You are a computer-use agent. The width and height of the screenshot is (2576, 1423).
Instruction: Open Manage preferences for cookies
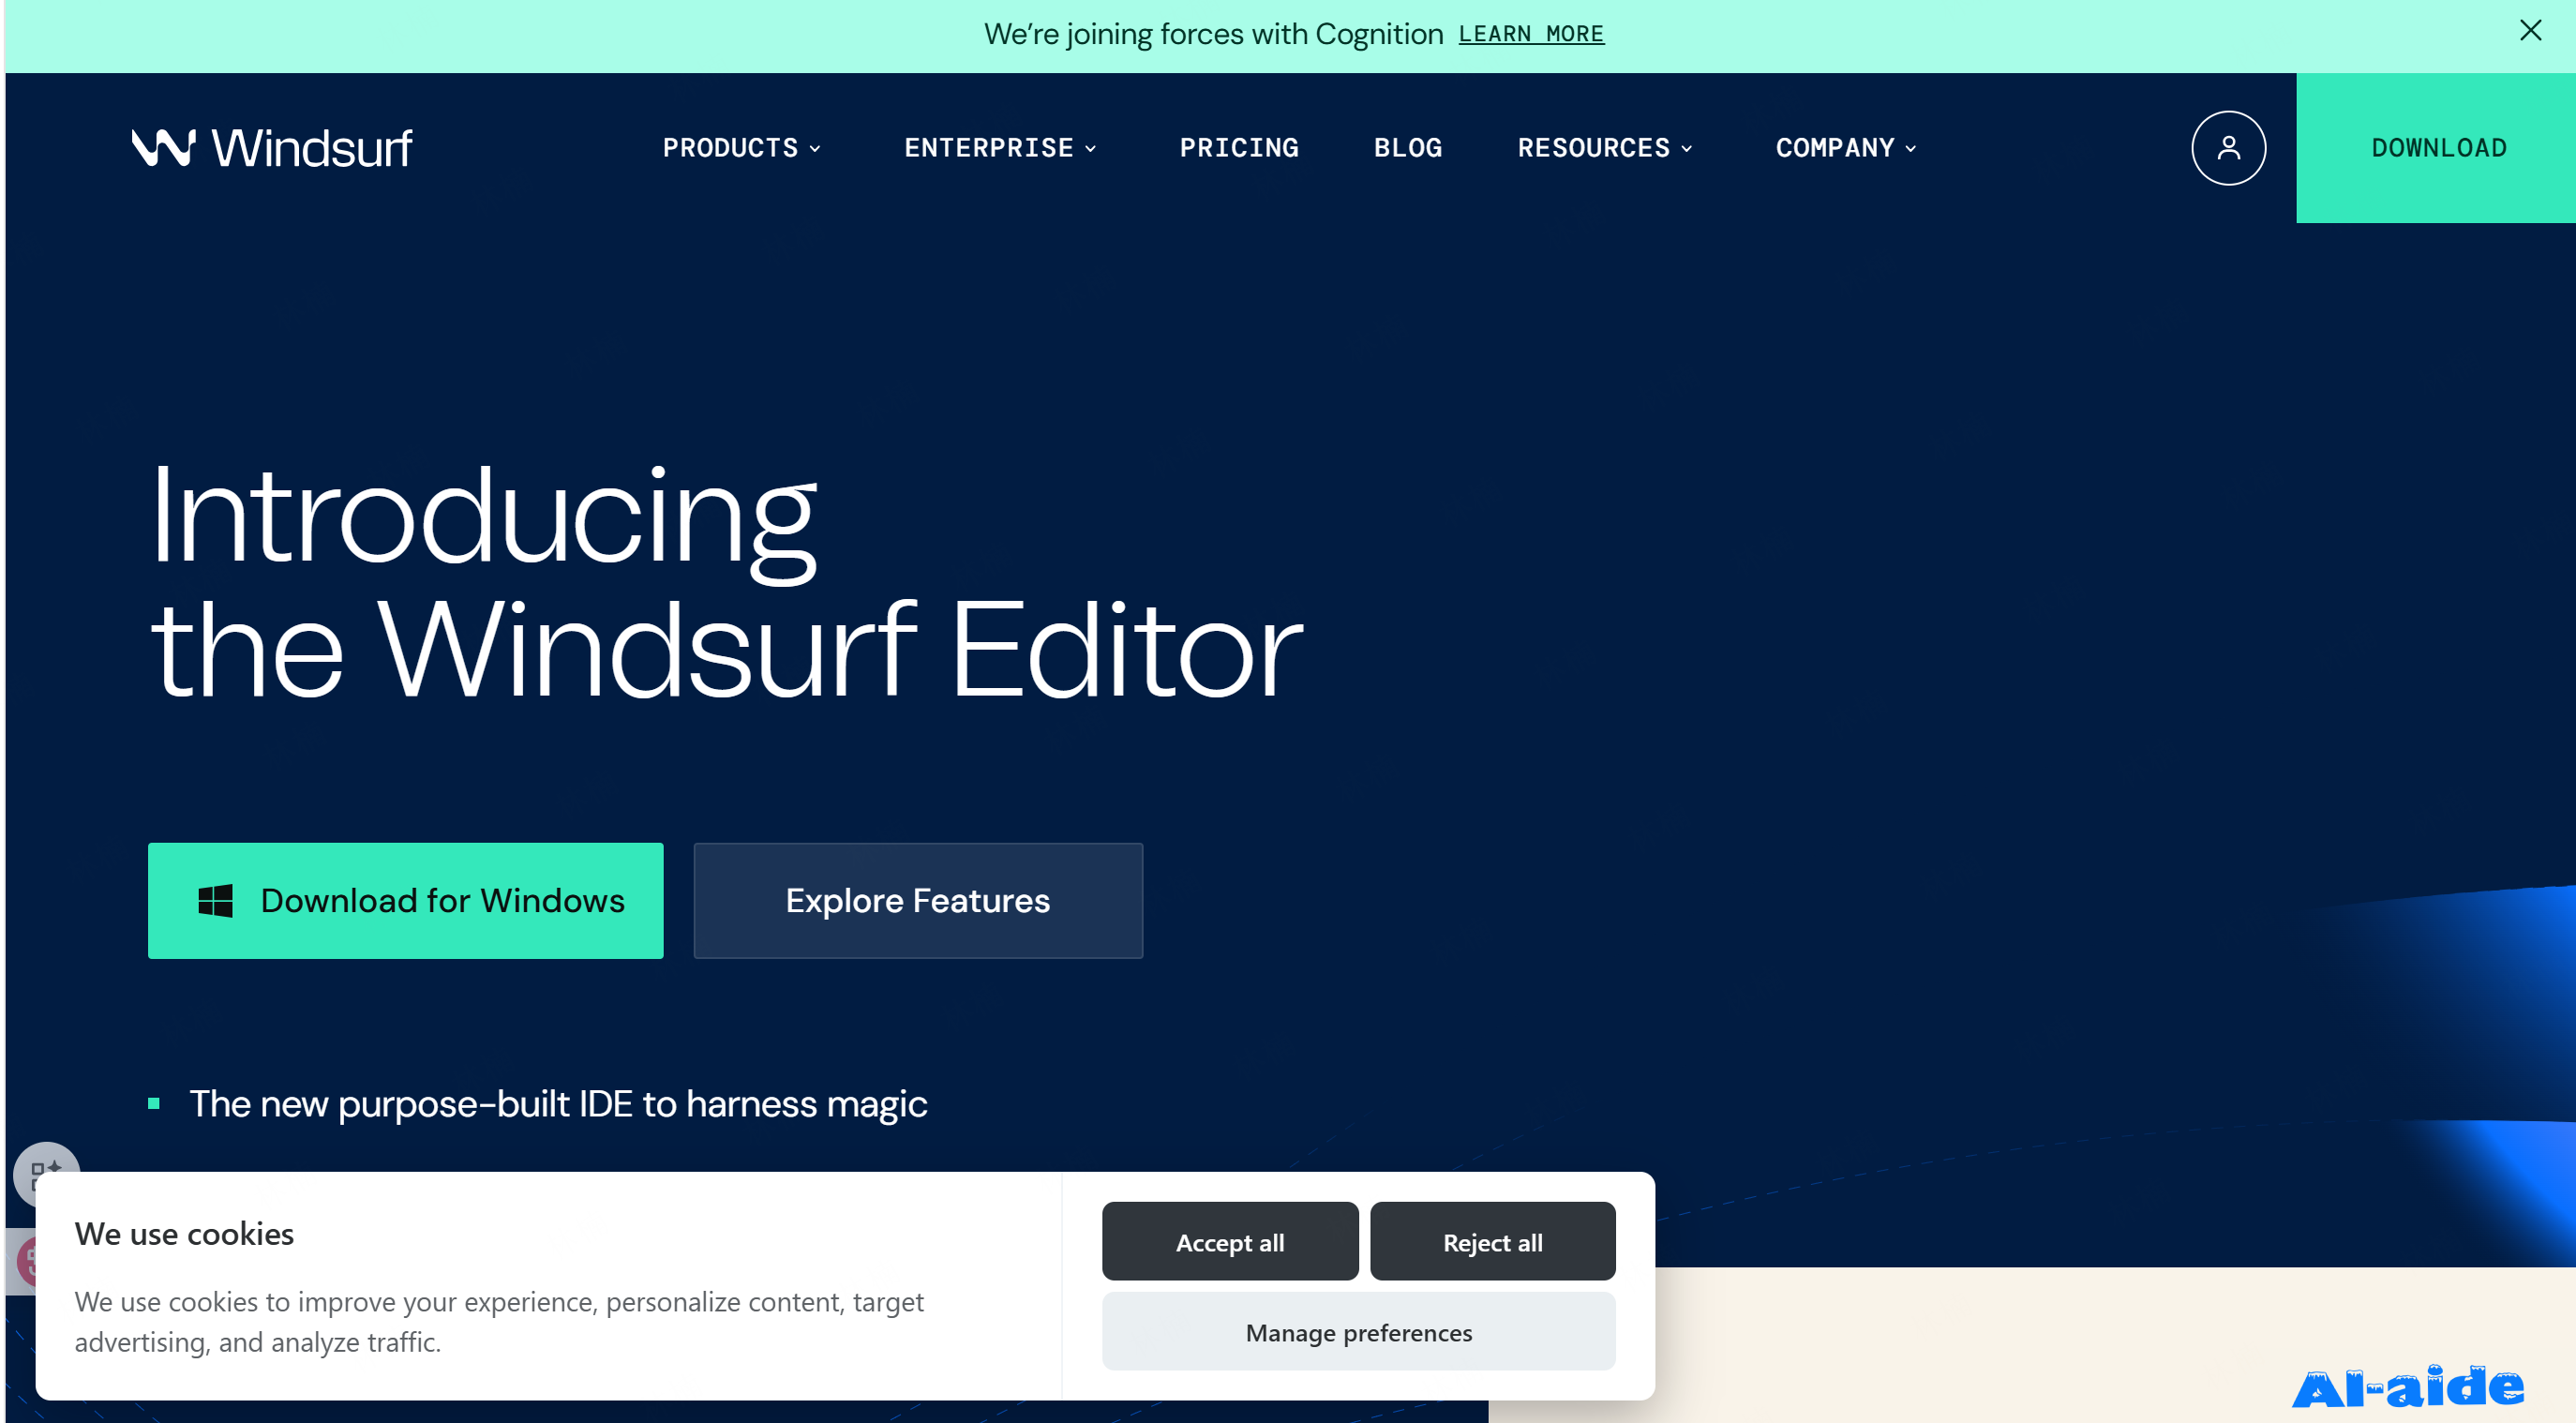tap(1358, 1332)
